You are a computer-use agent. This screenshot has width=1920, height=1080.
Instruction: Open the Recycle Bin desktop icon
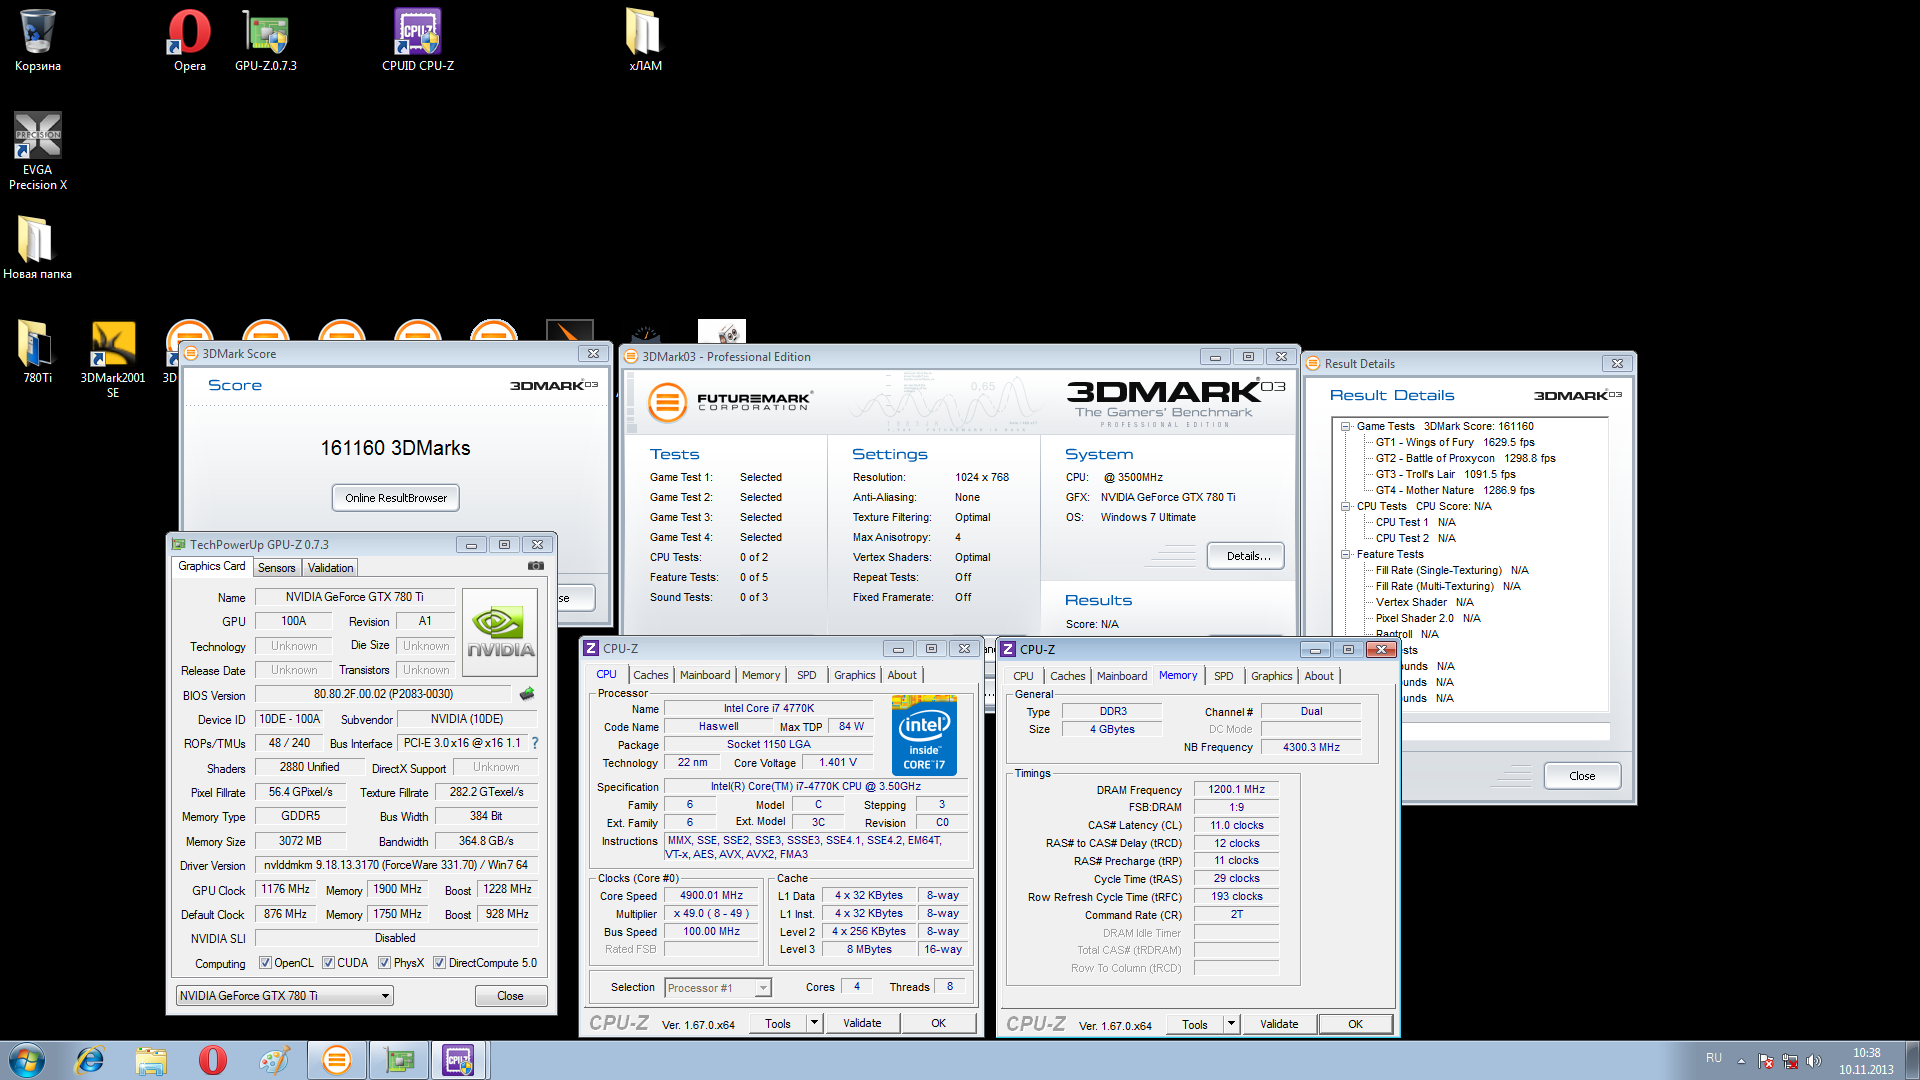click(x=37, y=40)
